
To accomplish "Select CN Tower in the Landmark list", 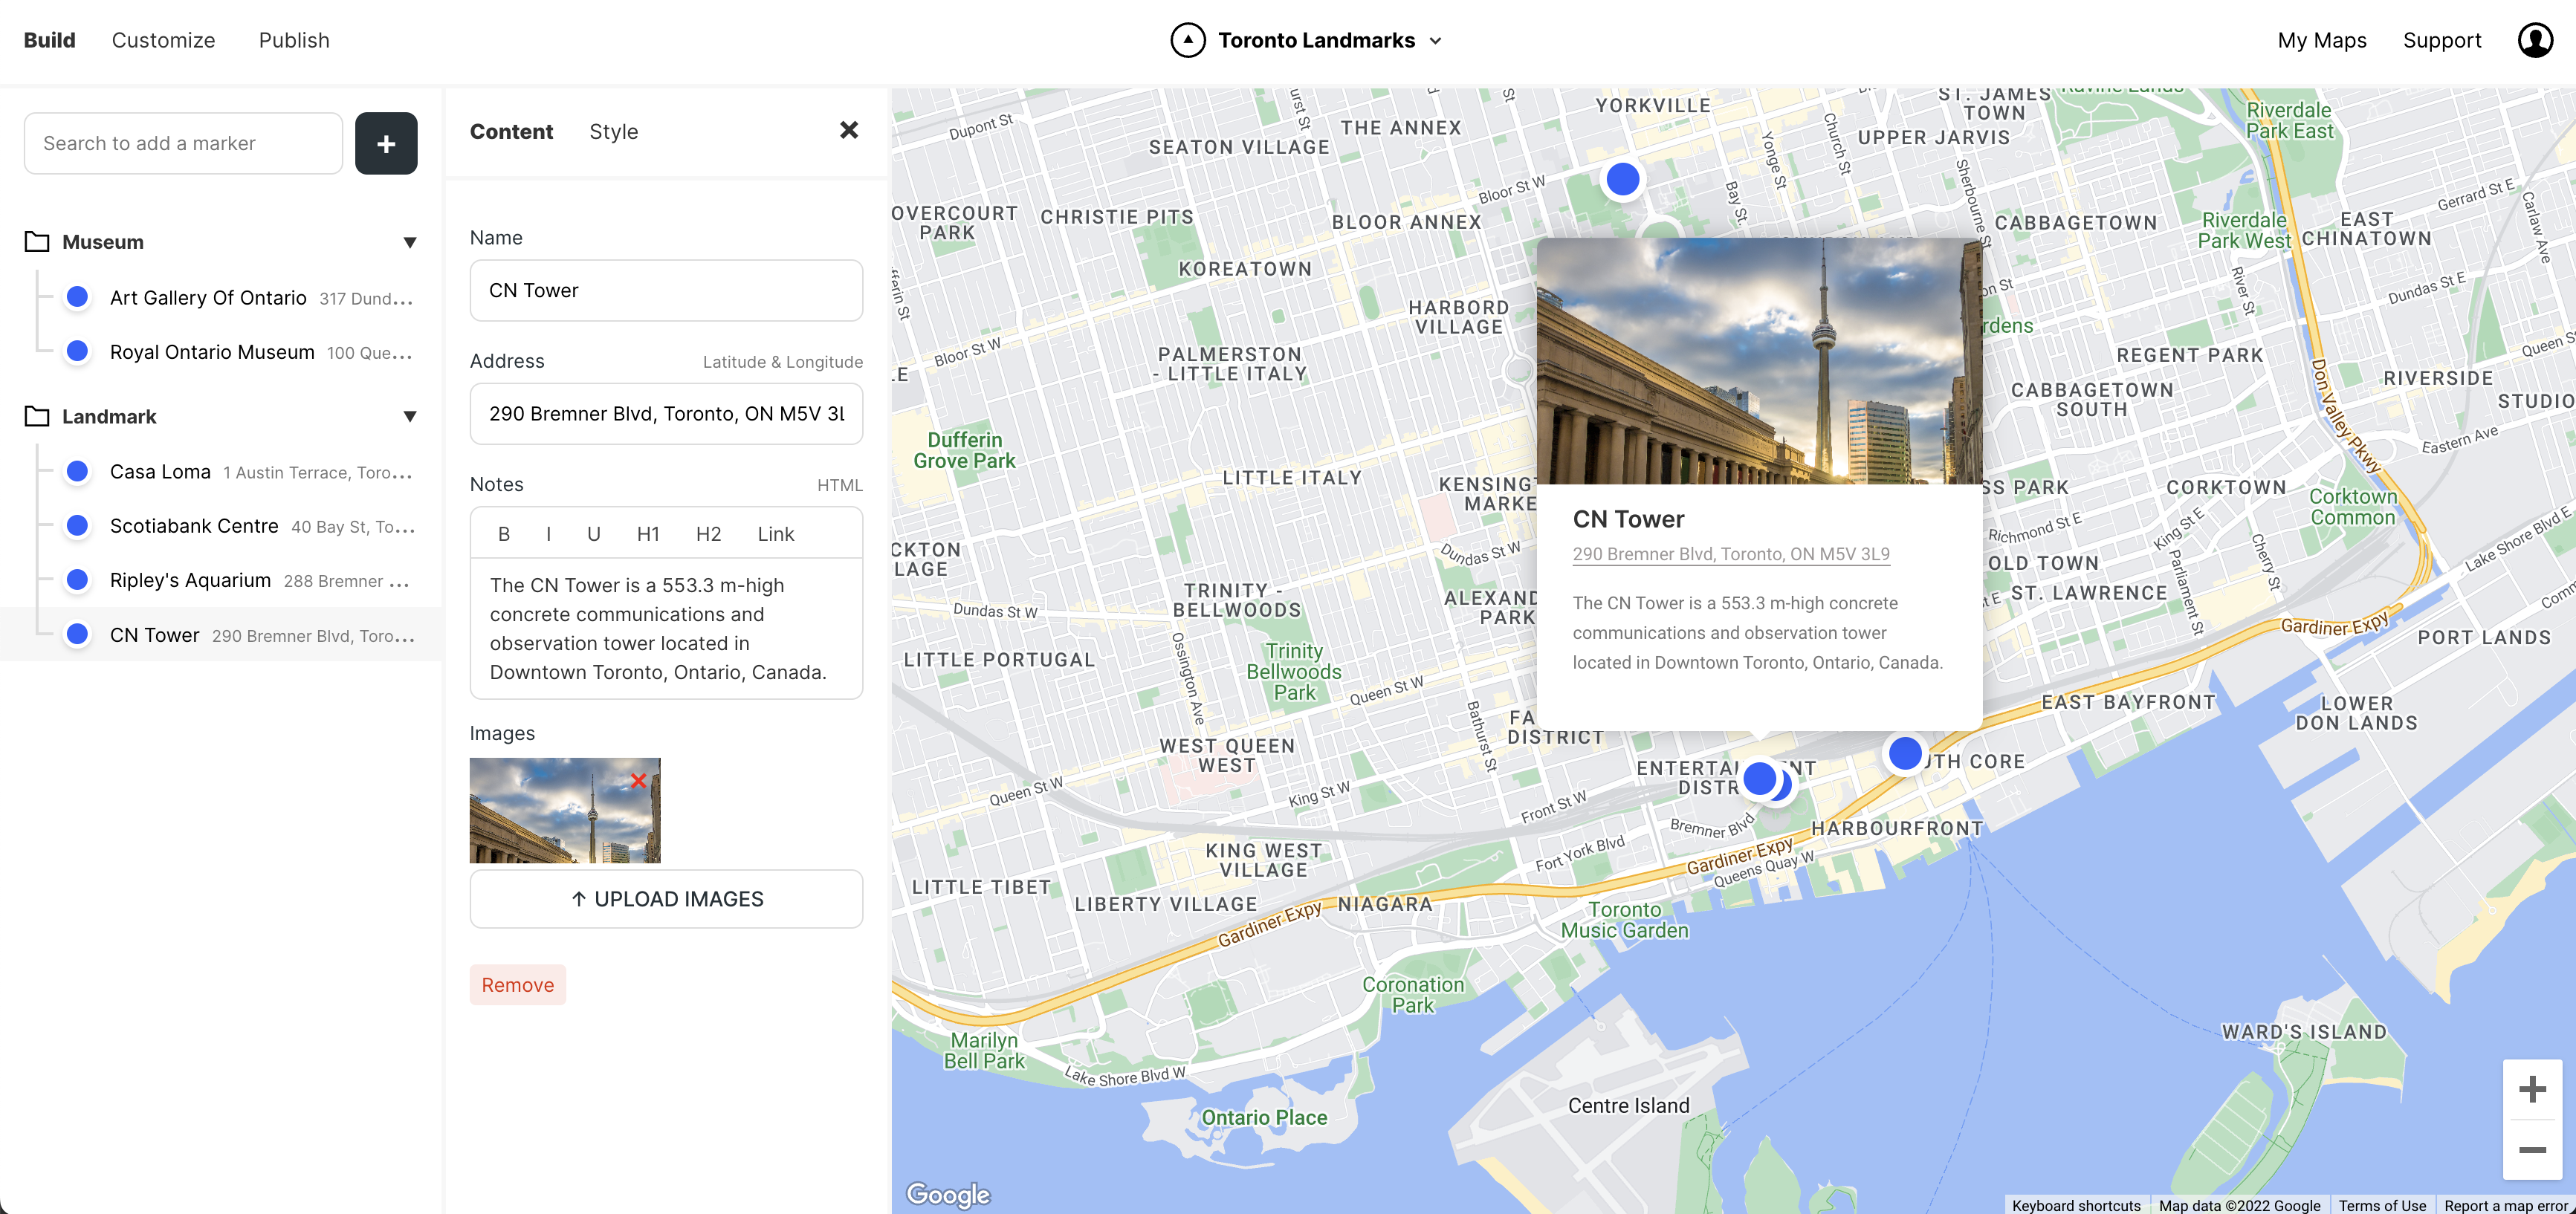I will click(220, 634).
